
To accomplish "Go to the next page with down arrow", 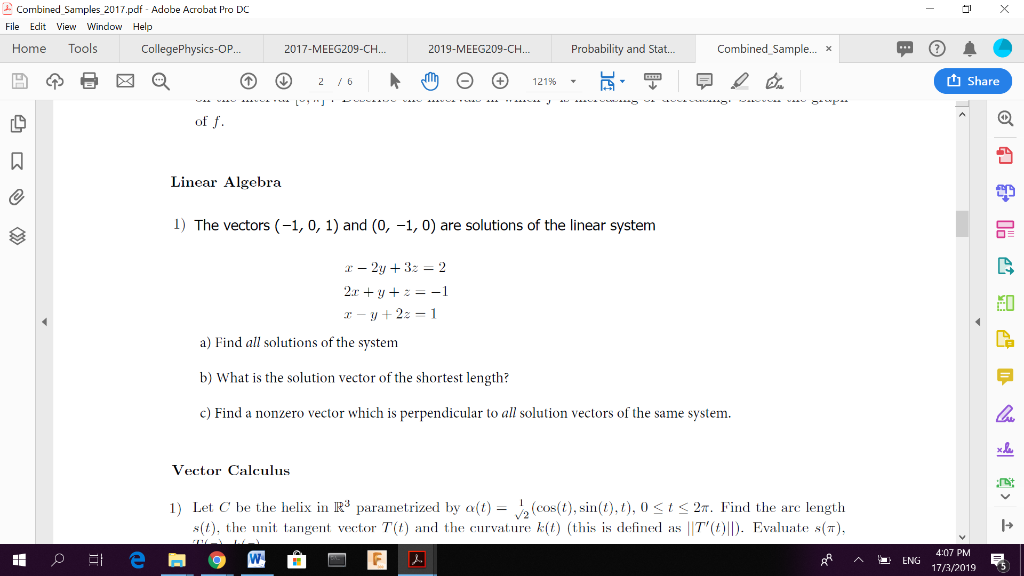I will 283,81.
